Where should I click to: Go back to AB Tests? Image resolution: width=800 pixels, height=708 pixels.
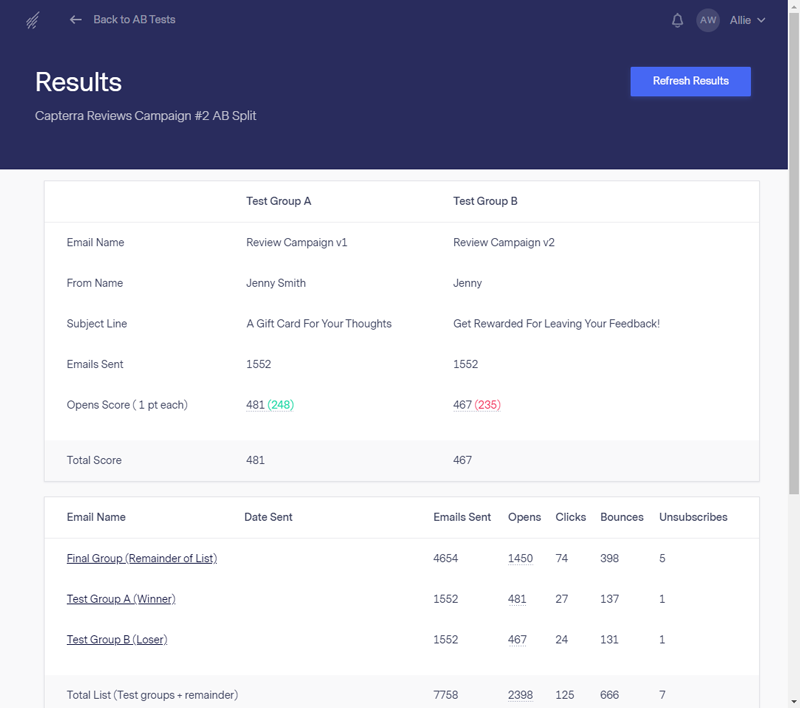point(134,20)
